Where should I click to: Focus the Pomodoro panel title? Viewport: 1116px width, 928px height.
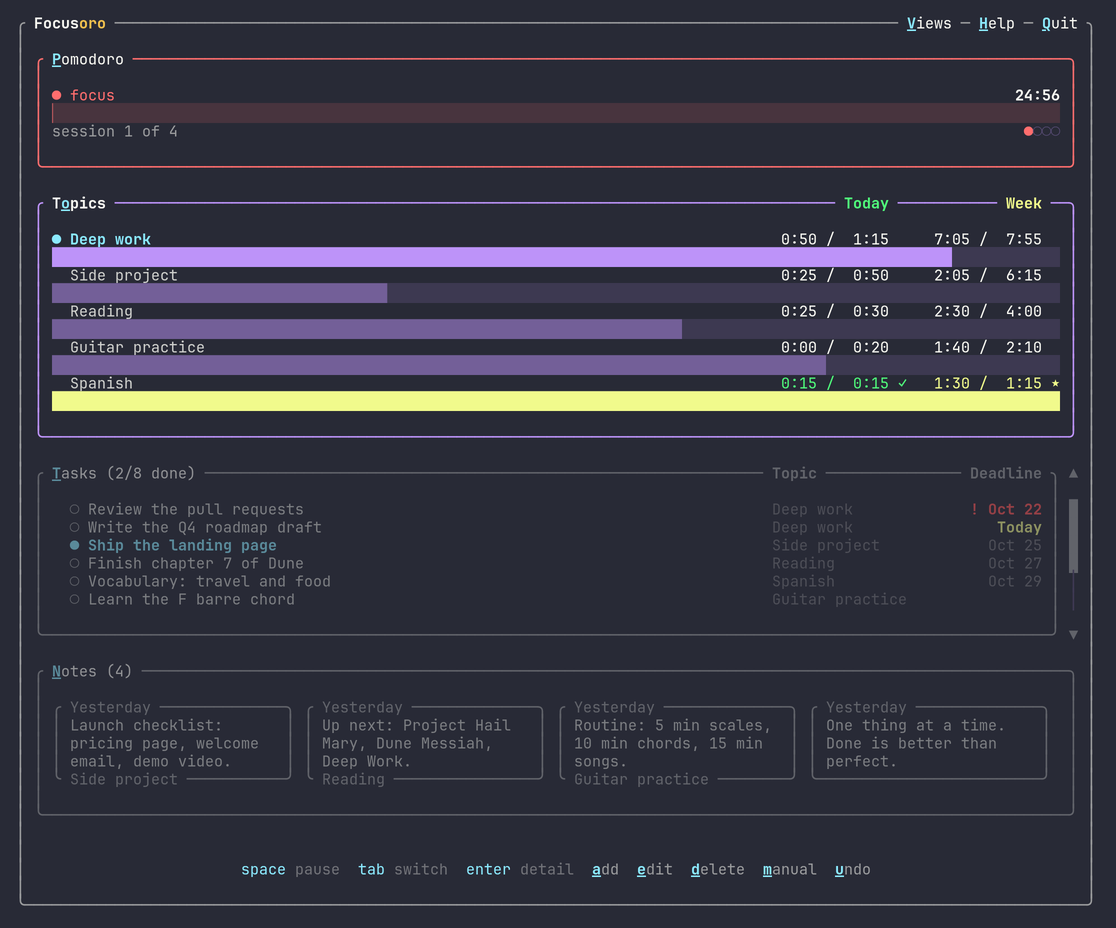pos(88,60)
